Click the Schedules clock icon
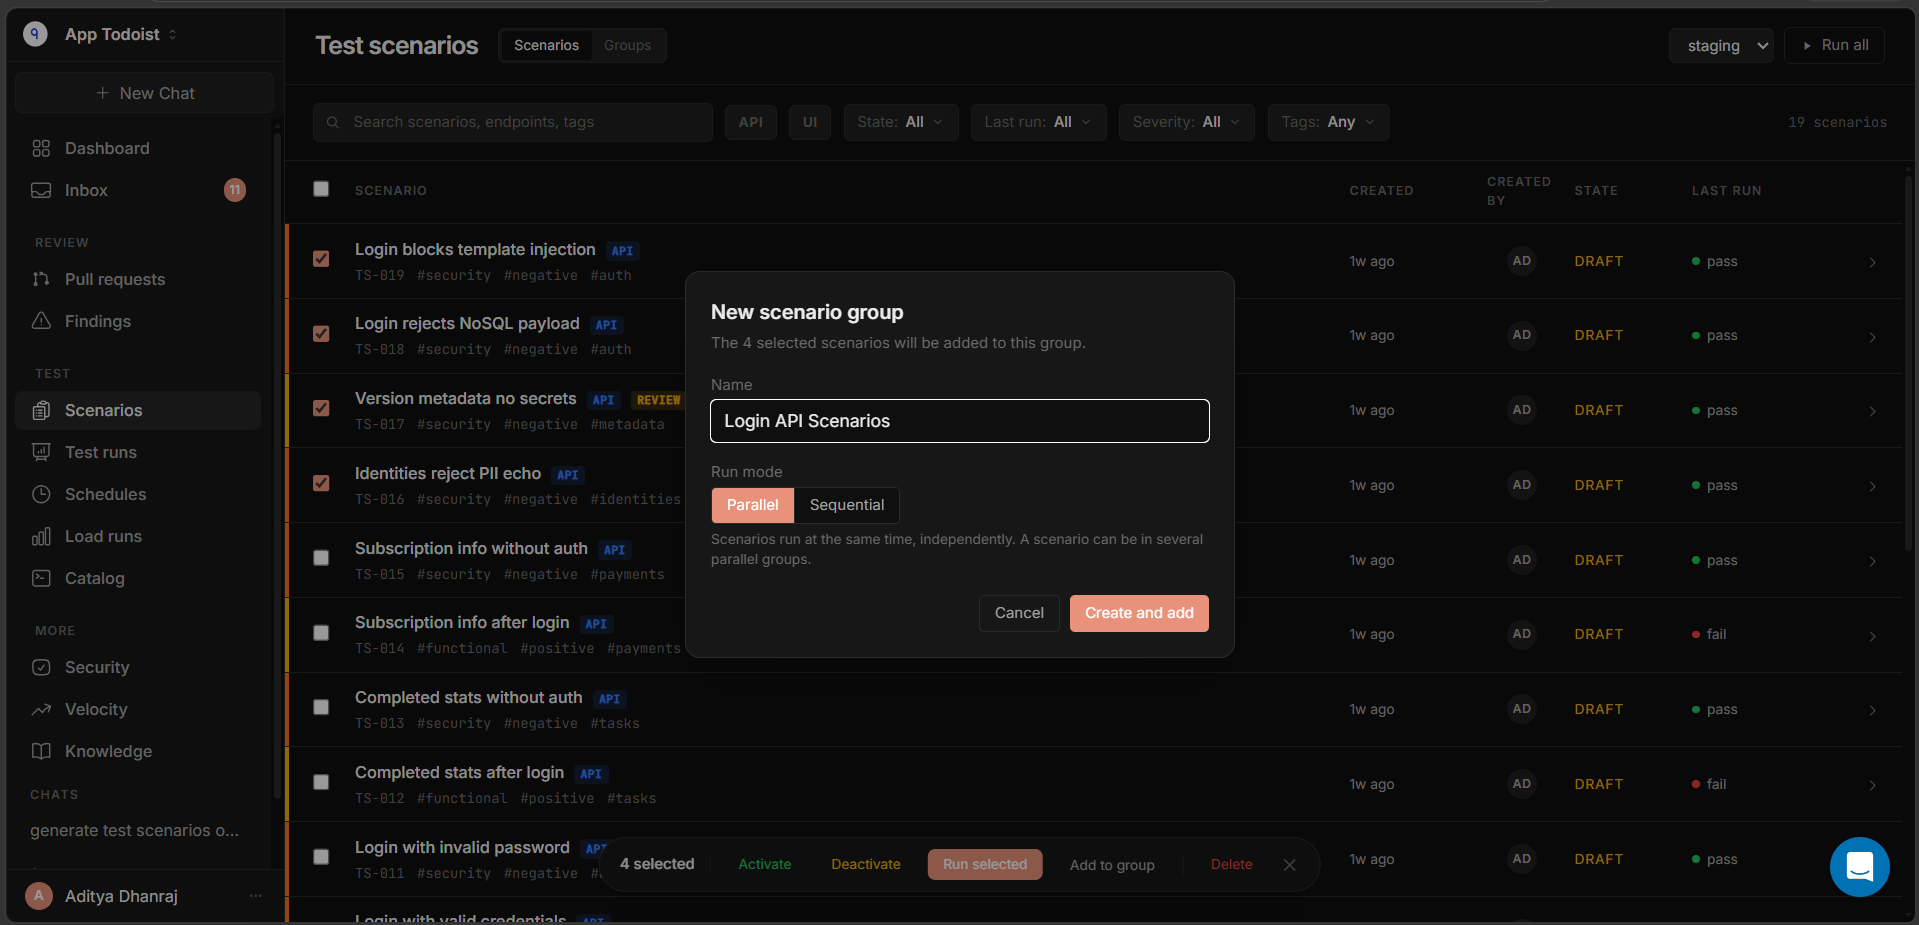The width and height of the screenshot is (1919, 925). 41,494
